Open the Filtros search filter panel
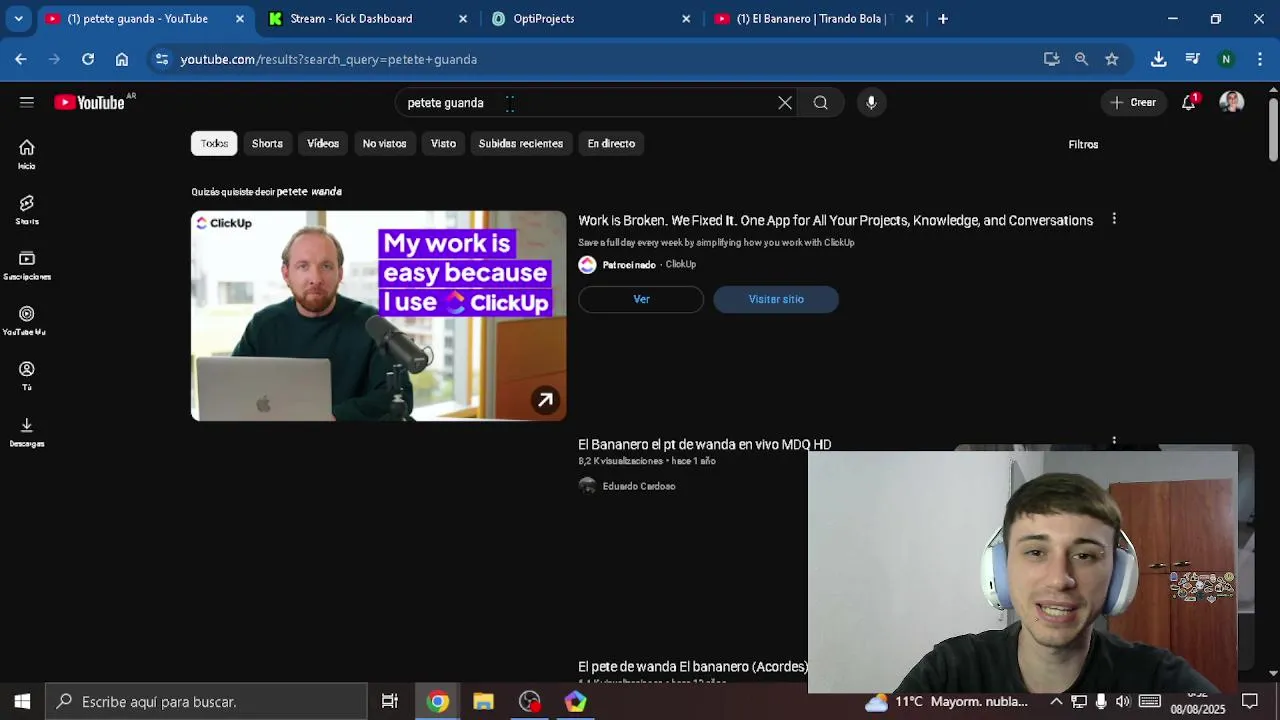This screenshot has width=1280, height=720. tap(1083, 144)
